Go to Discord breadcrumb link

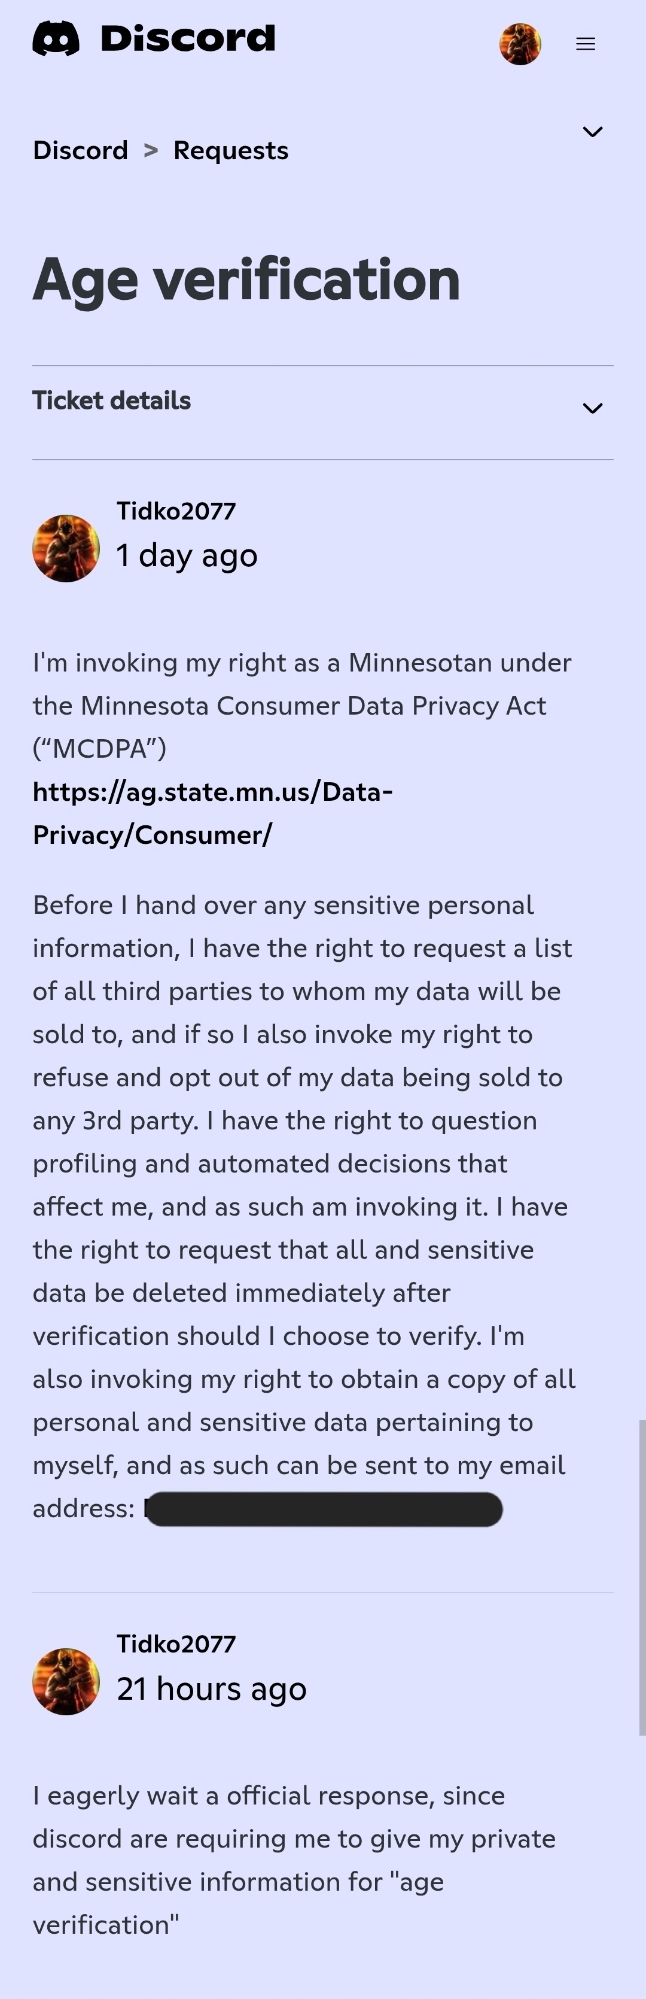click(80, 151)
